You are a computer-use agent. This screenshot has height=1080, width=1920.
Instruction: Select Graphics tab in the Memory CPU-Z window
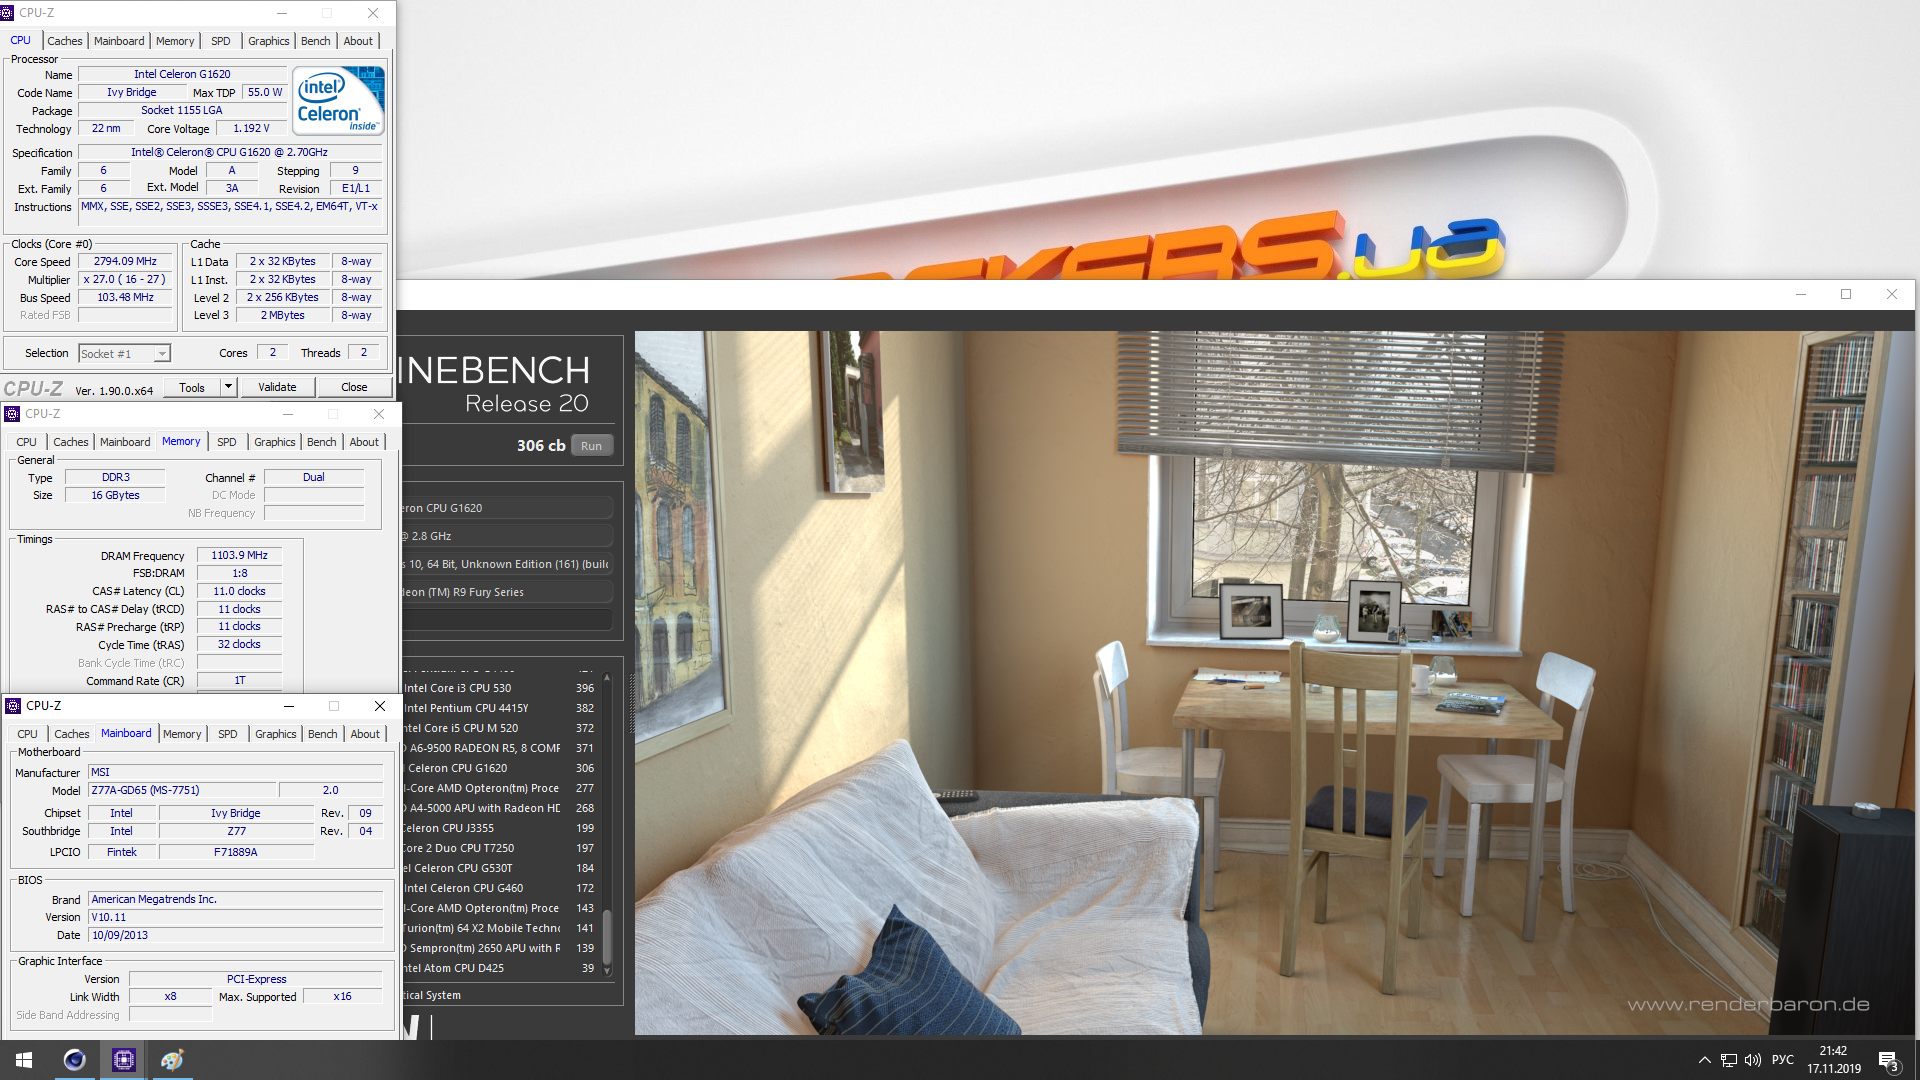point(275,442)
